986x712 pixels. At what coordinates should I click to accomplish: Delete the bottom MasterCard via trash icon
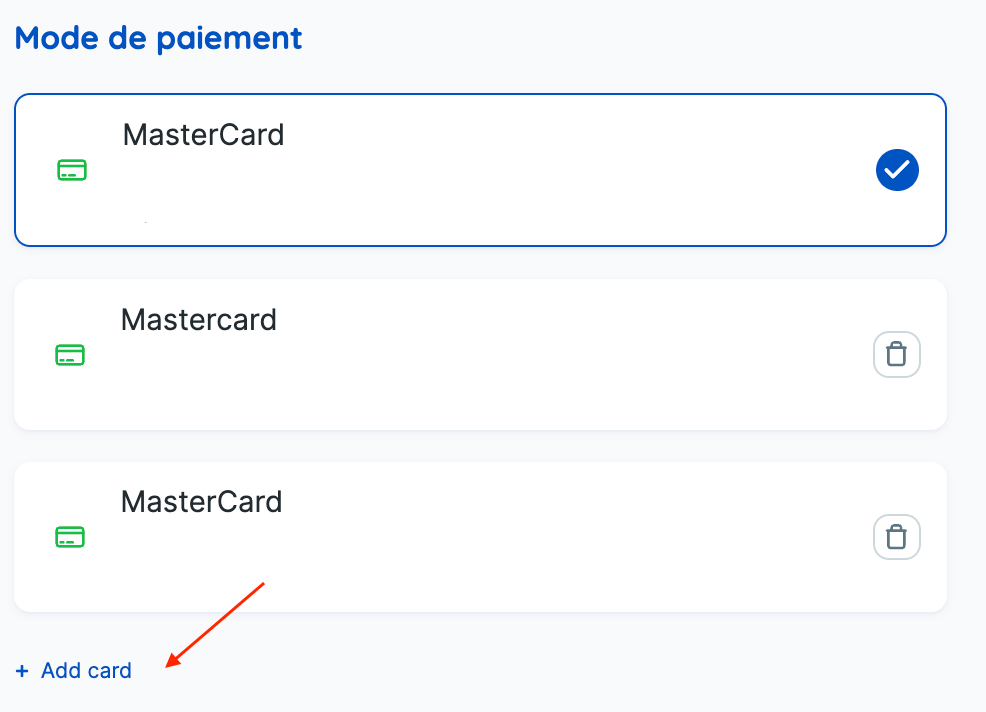(897, 537)
